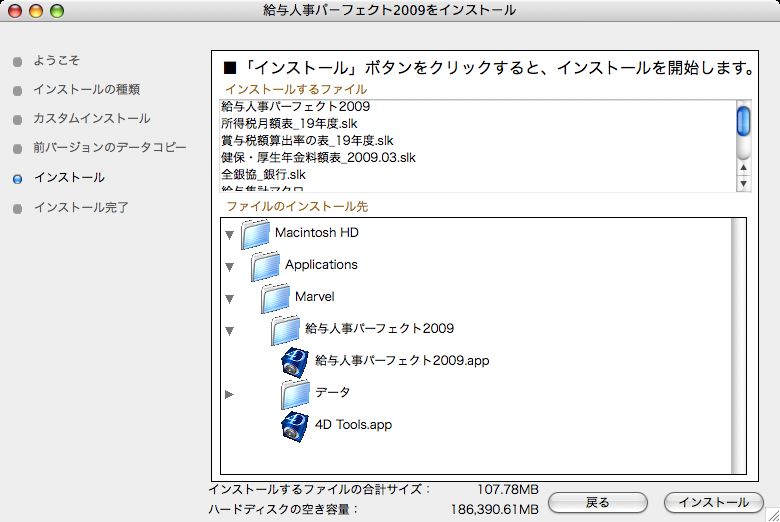Select the 前バージョンのデータコピー step bullet
Image resolution: width=780 pixels, height=522 pixels.
tap(17, 149)
